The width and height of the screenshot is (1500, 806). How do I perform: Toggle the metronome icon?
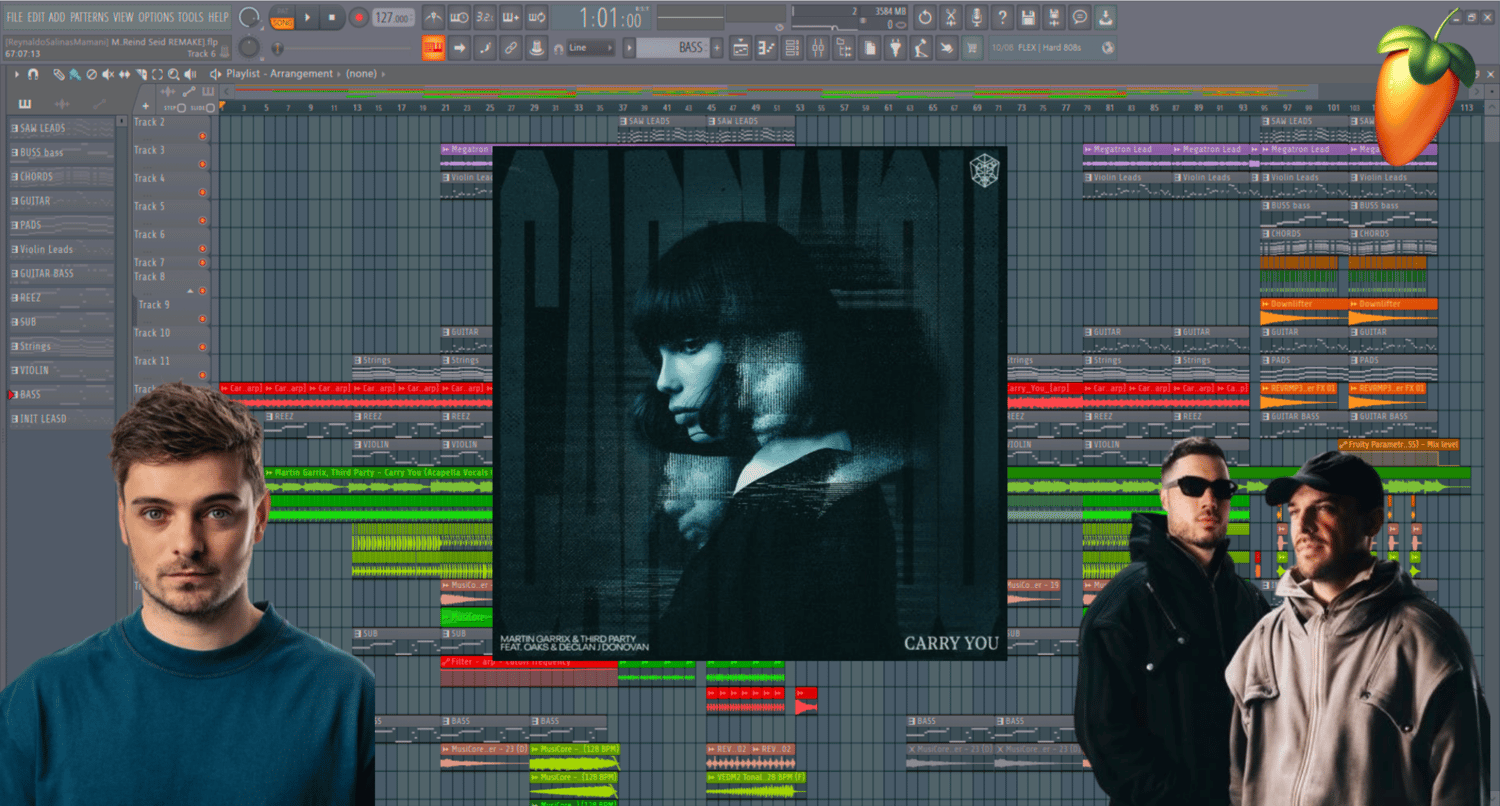pos(434,17)
